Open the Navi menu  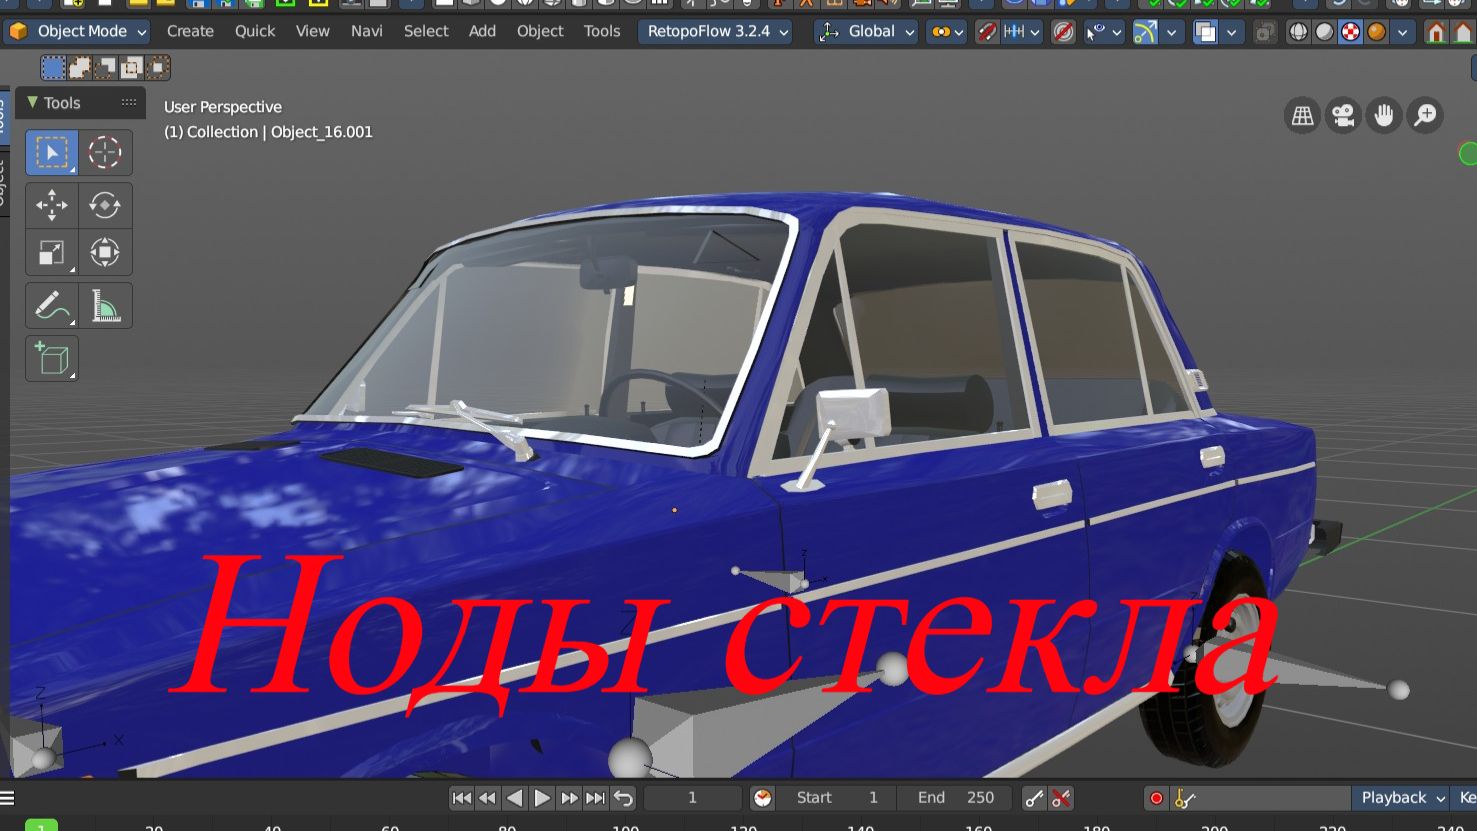pyautogui.click(x=367, y=32)
